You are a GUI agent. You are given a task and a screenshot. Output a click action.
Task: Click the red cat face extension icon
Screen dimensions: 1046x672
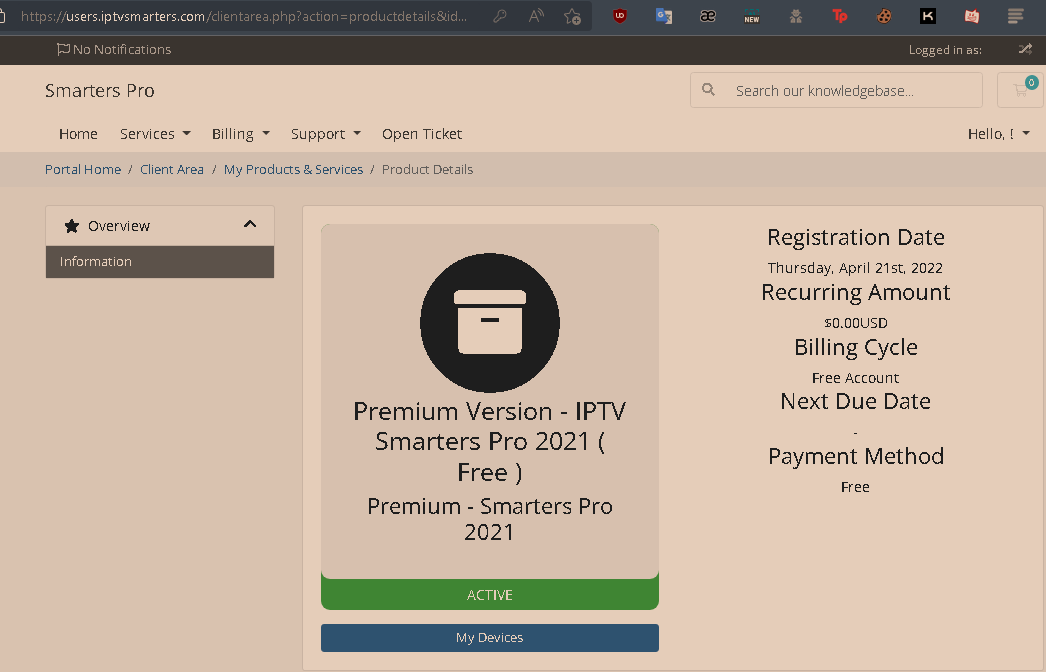click(x=972, y=16)
